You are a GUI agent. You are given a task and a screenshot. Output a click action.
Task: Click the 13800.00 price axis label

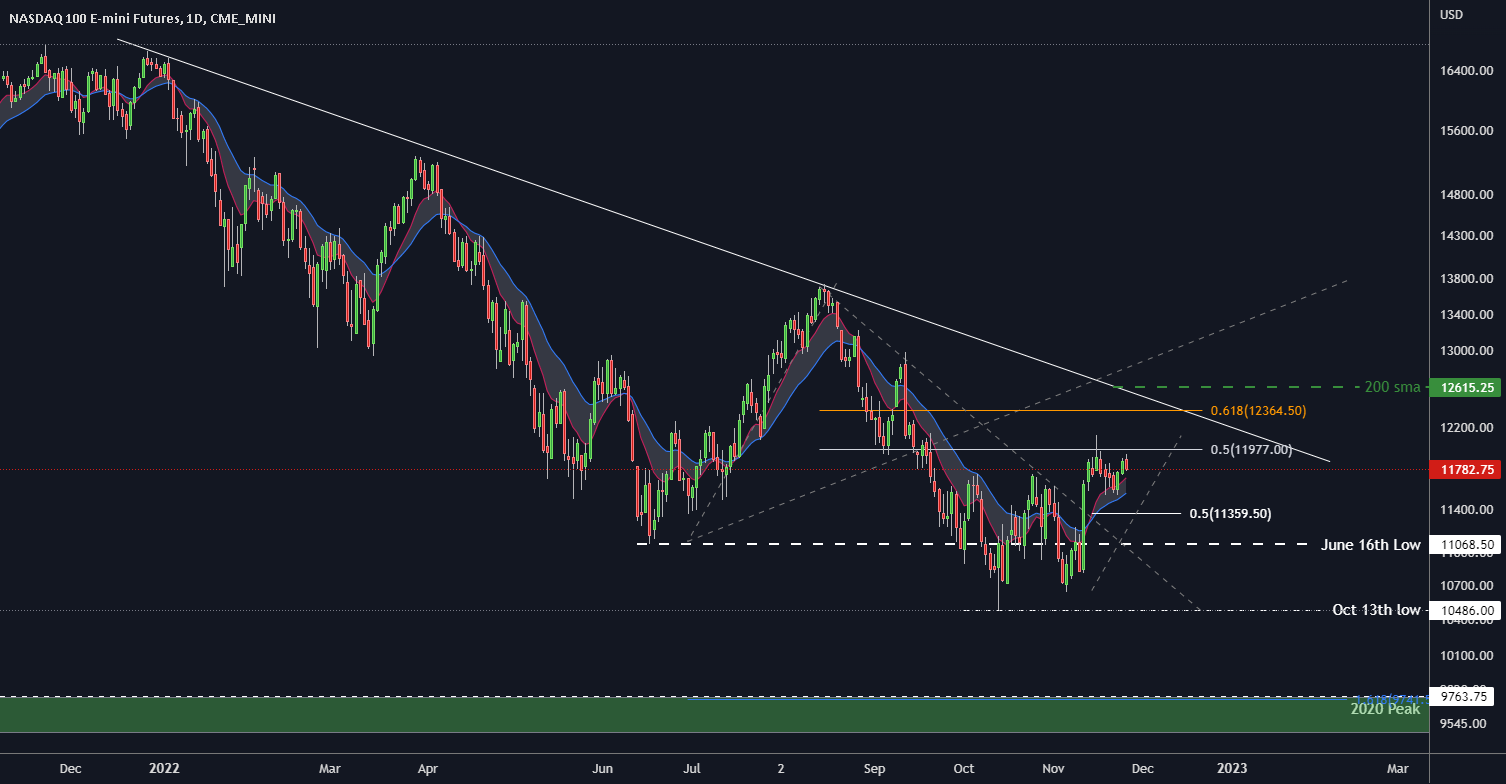coord(1466,278)
